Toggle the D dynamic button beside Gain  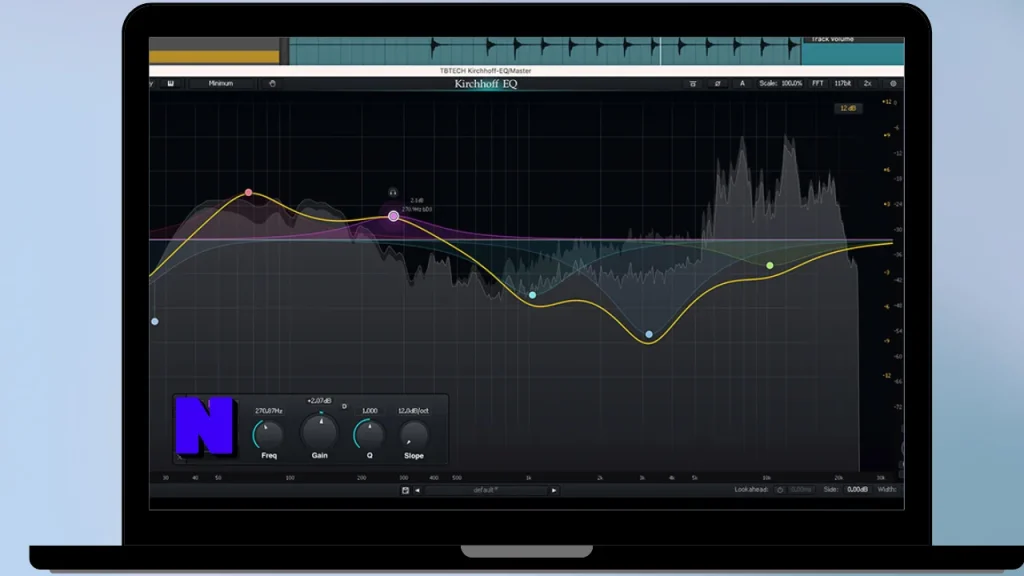point(344,406)
